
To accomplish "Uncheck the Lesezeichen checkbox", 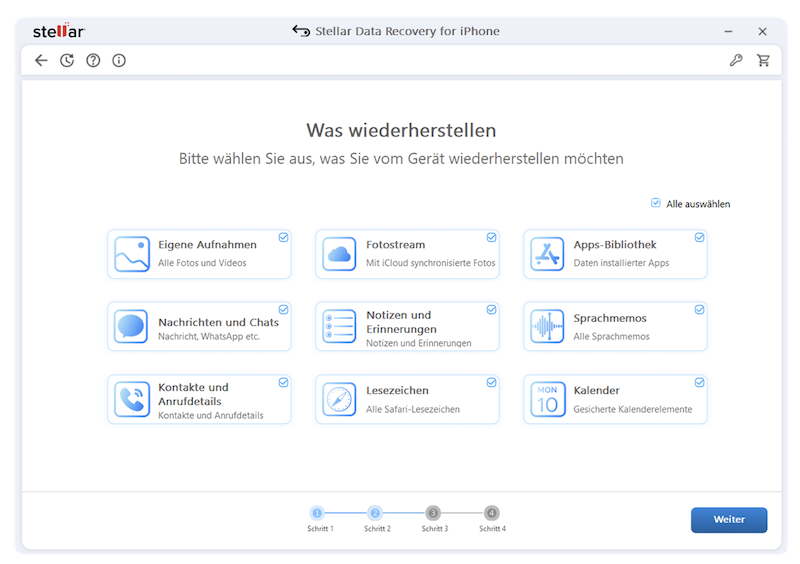I will click(491, 383).
